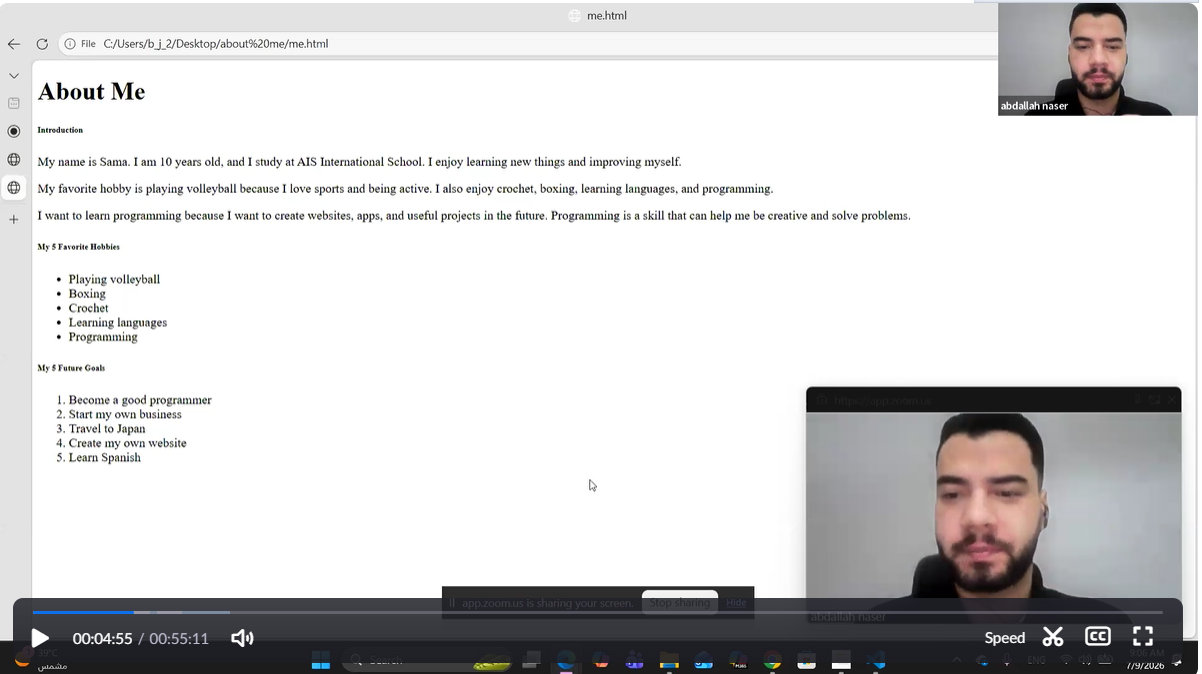Go back with browser back arrow
This screenshot has height=674, width=1202.
click(x=14, y=44)
